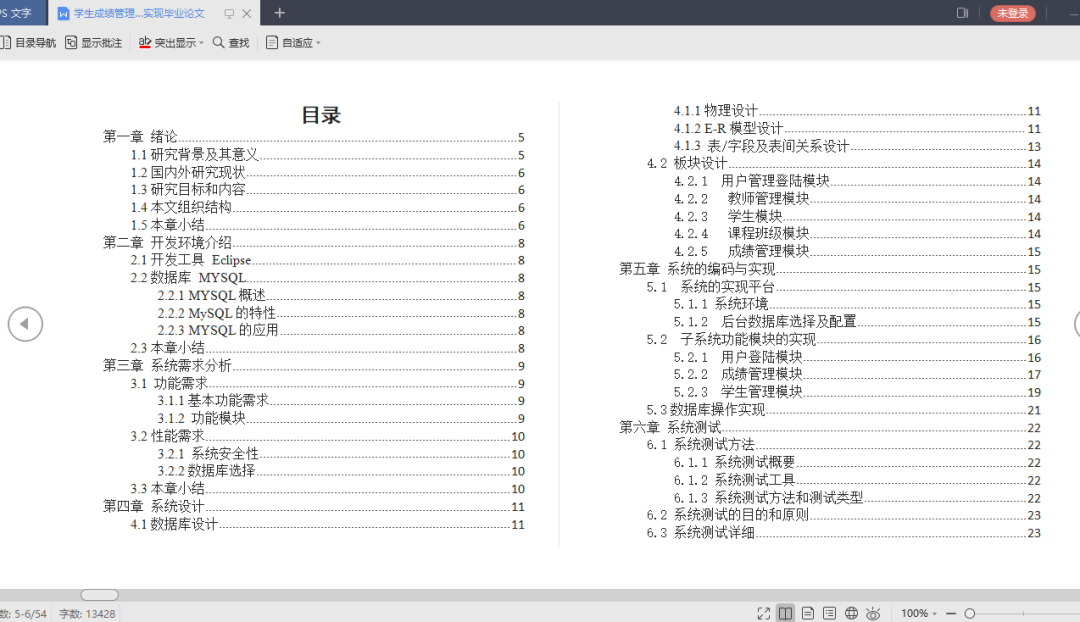Click TOC entry 2.2 数据库 MYSQL
The image size is (1080, 622).
[x=327, y=278]
